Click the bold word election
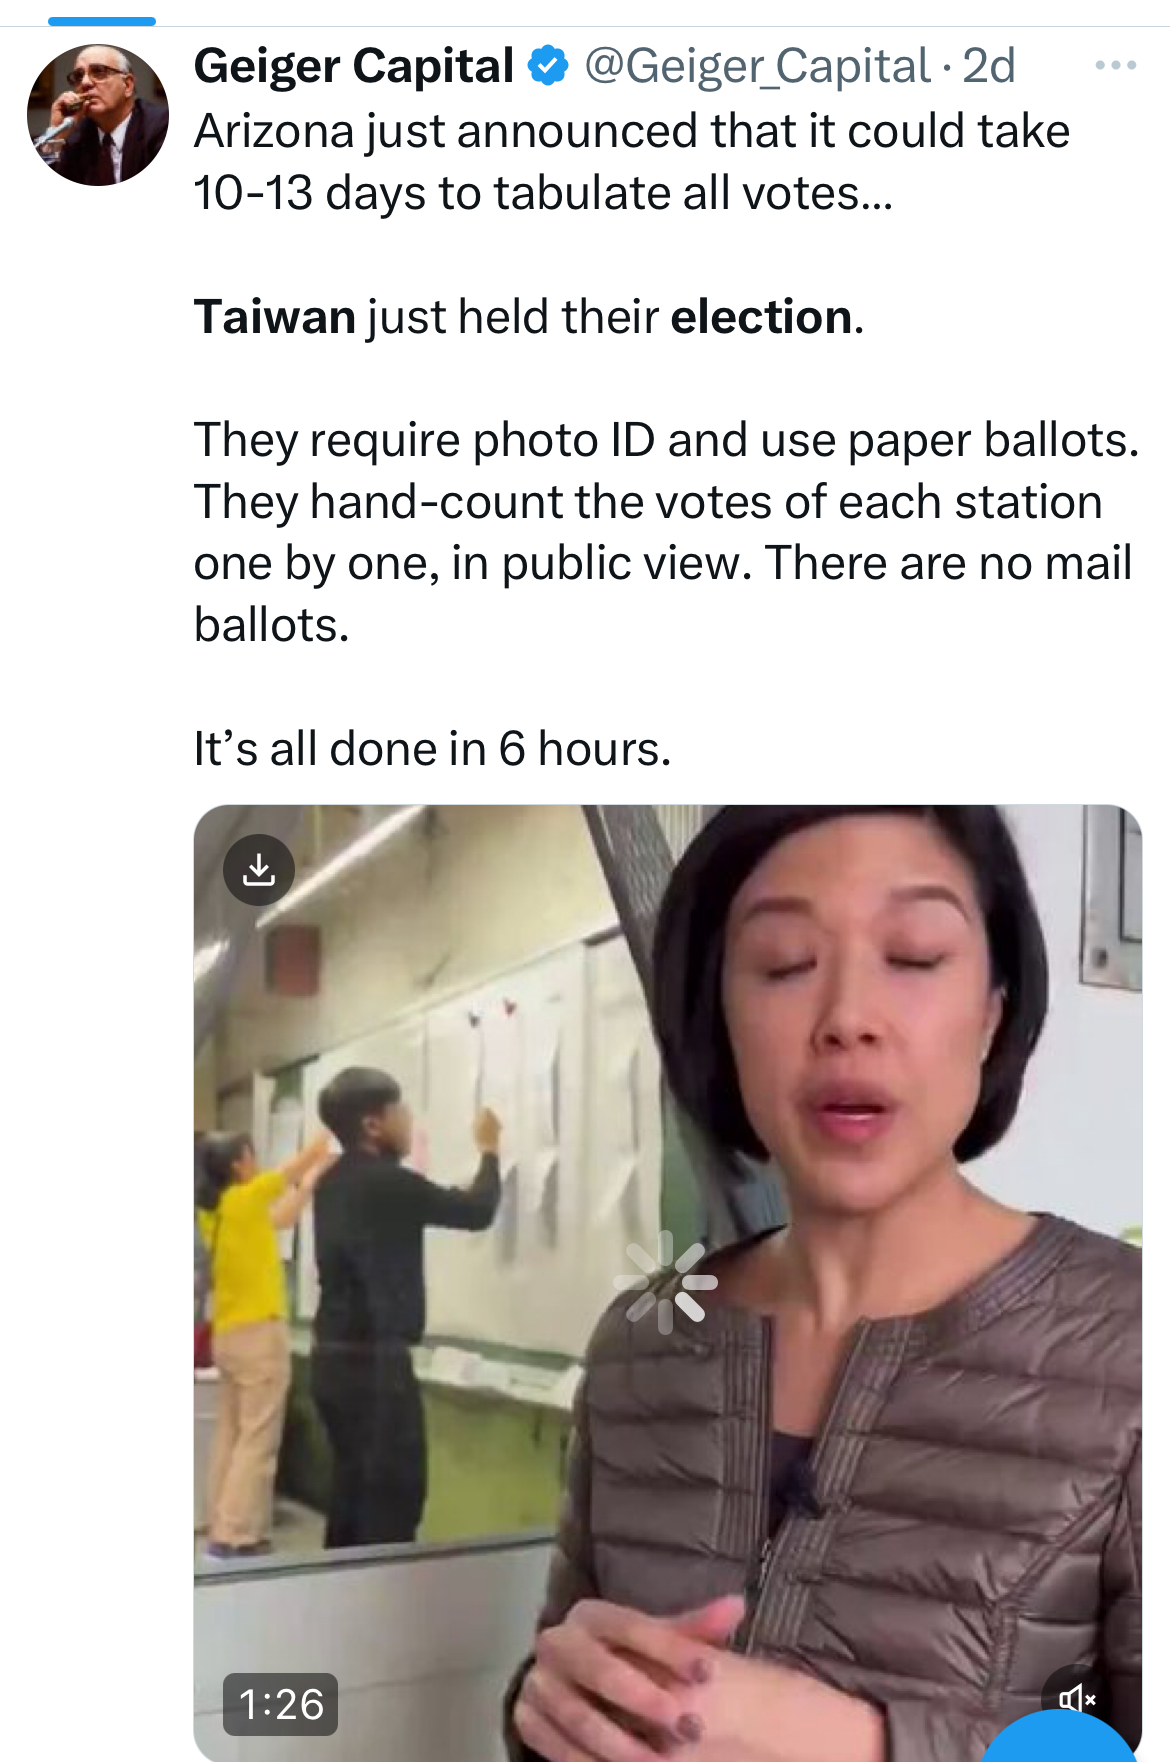Screen dimensions: 1170x1762 762,317
